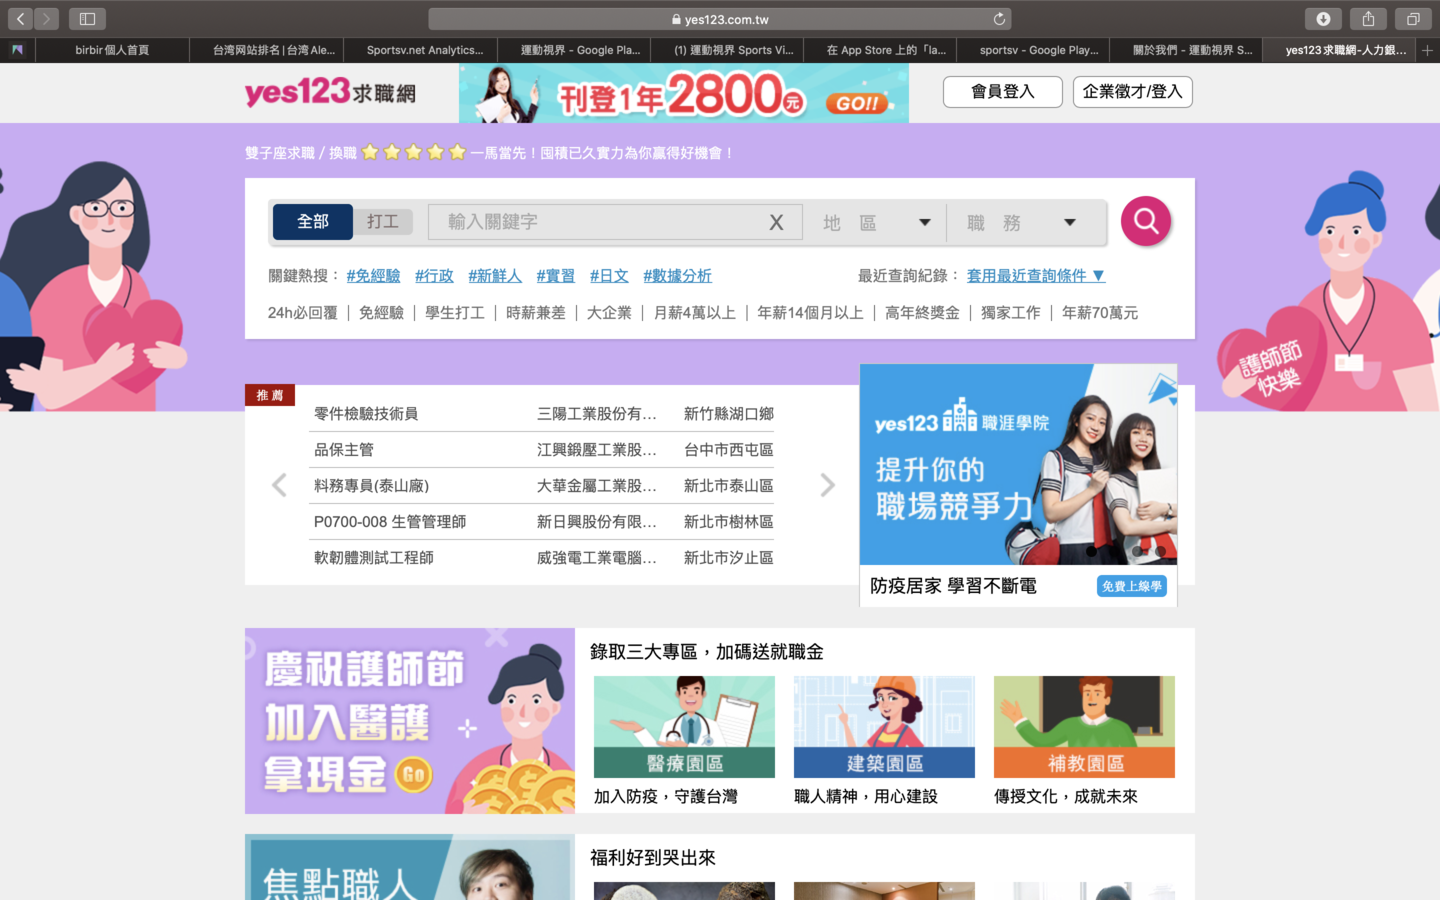Image resolution: width=1440 pixels, height=900 pixels.
Task: Open the Safari share menu
Action: 1368,19
